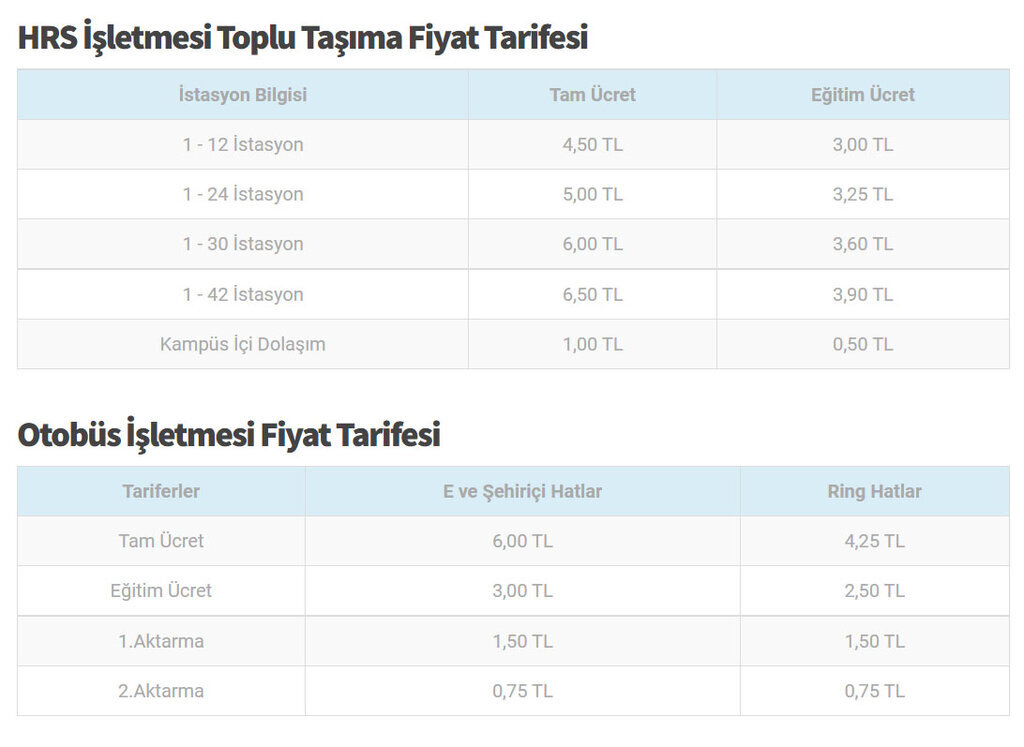
Task: Click the HRS İşletmesi Toplu Taşıma heading
Action: 302,38
